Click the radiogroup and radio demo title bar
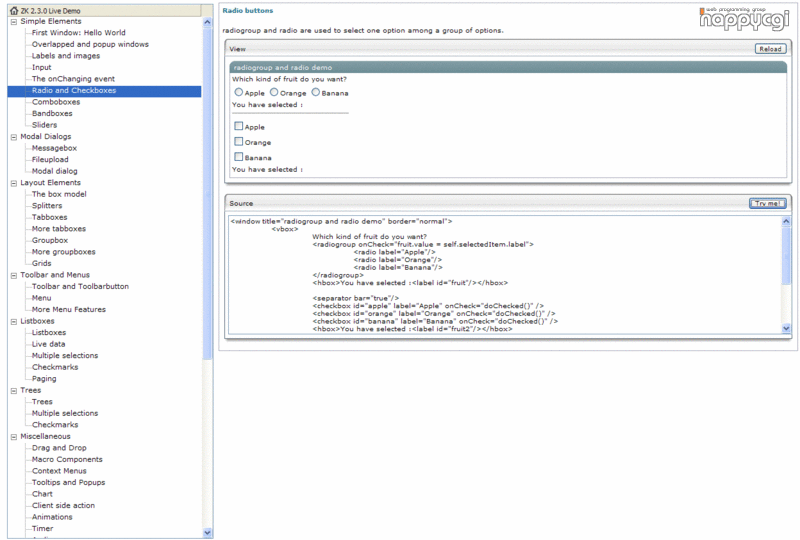 pyautogui.click(x=508, y=67)
